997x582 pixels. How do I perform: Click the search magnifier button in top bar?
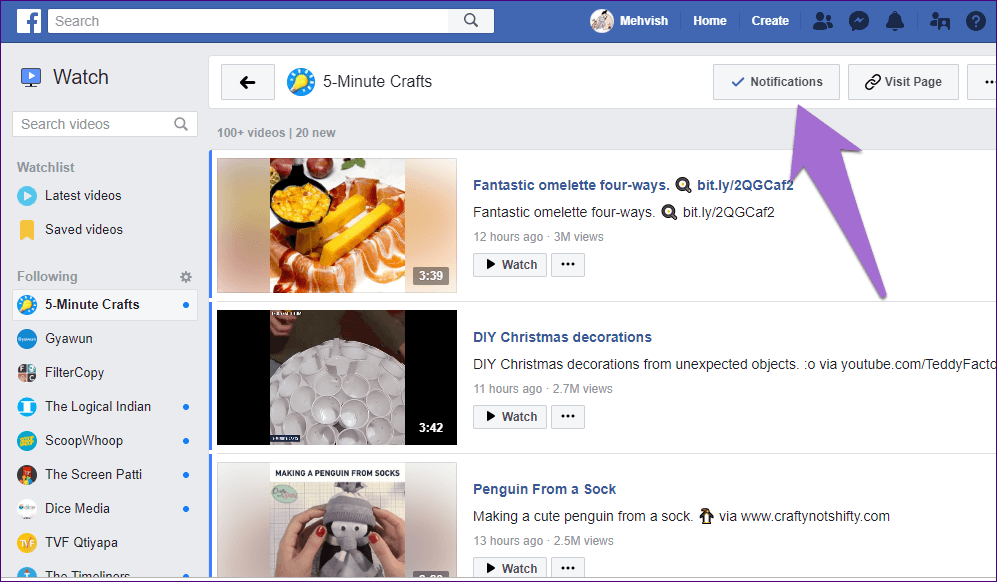click(471, 20)
